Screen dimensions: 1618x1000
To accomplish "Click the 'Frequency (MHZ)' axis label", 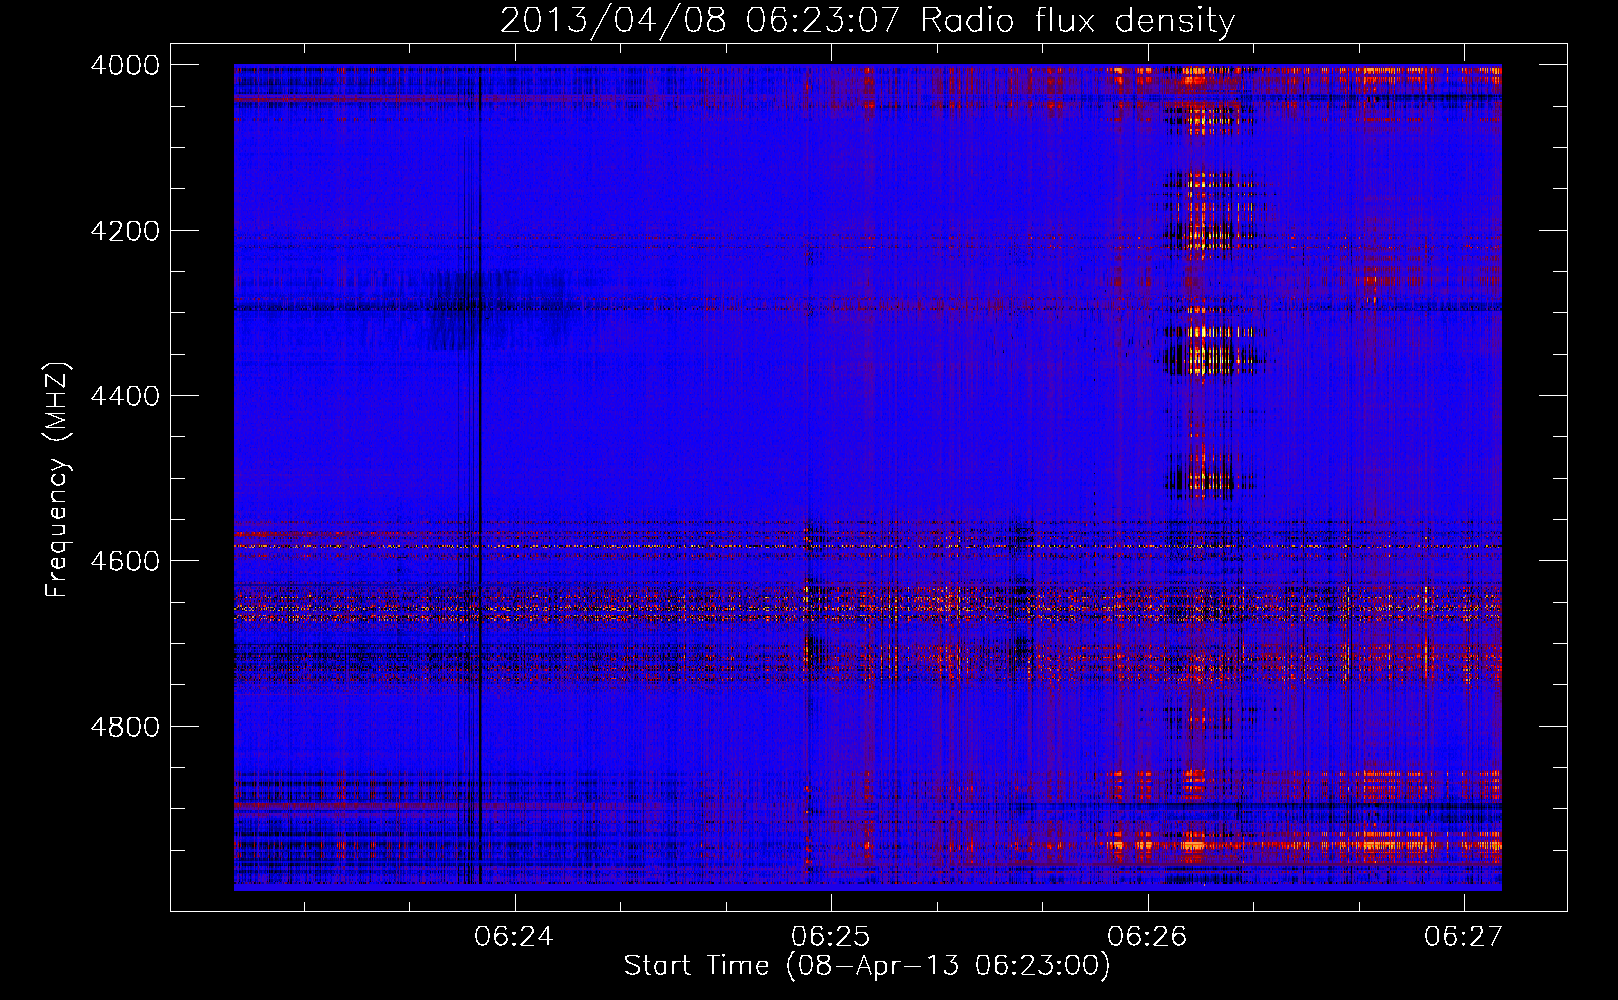I will pyautogui.click(x=57, y=481).
